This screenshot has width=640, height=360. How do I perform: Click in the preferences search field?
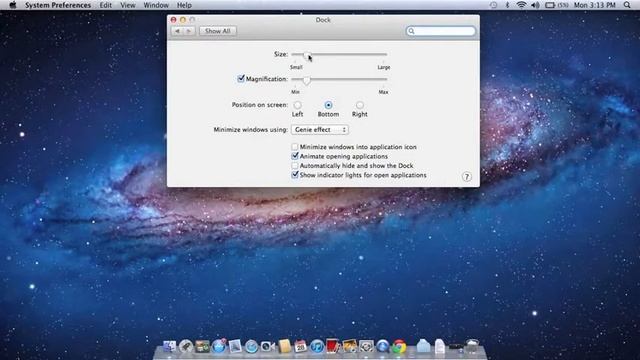click(440, 31)
